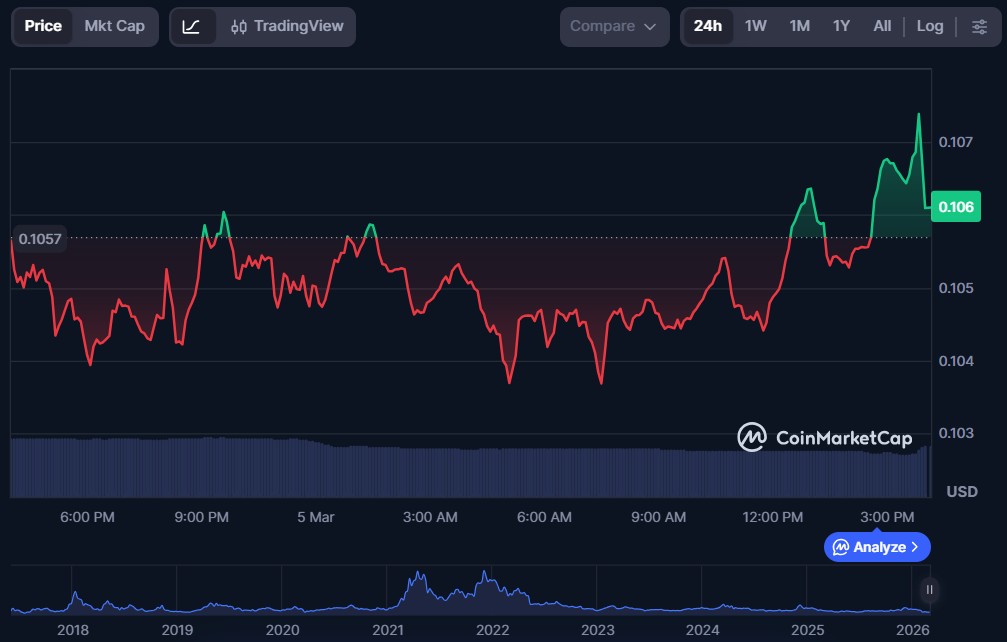This screenshot has height=642, width=1007.
Task: Click 2021 peak on the history range slider
Action: tap(418, 580)
